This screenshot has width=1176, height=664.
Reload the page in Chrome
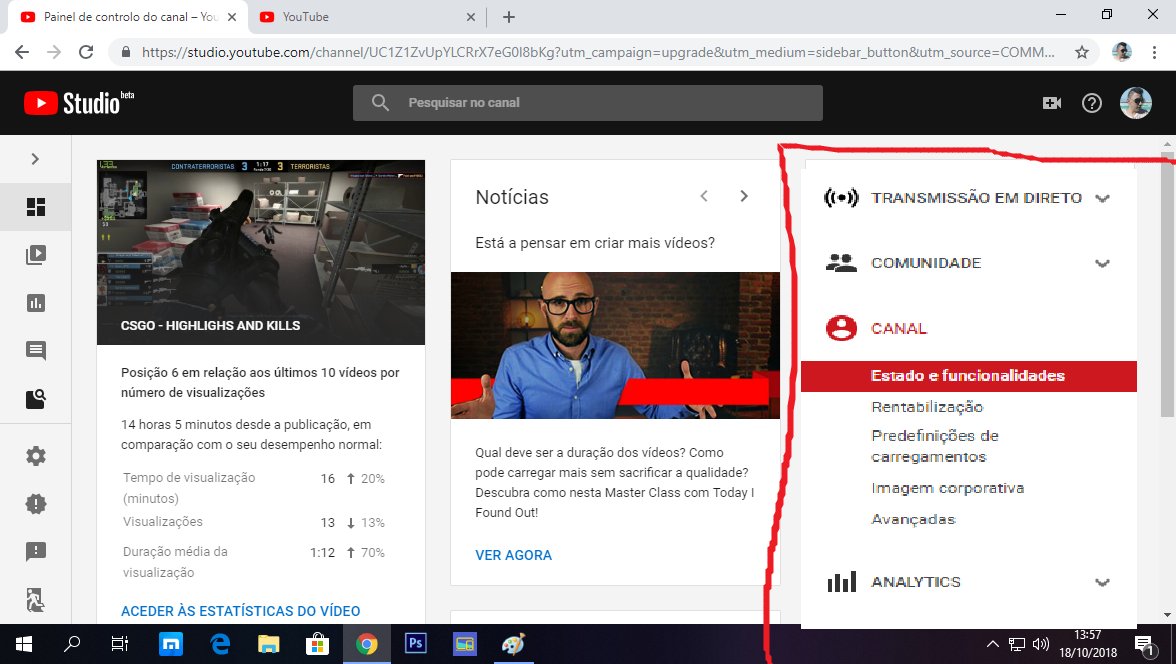[x=86, y=52]
